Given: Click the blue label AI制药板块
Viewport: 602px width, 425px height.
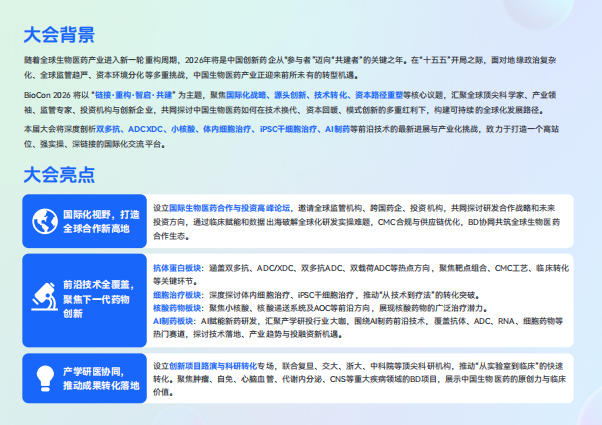Looking at the screenshot, I should click(x=173, y=321).
